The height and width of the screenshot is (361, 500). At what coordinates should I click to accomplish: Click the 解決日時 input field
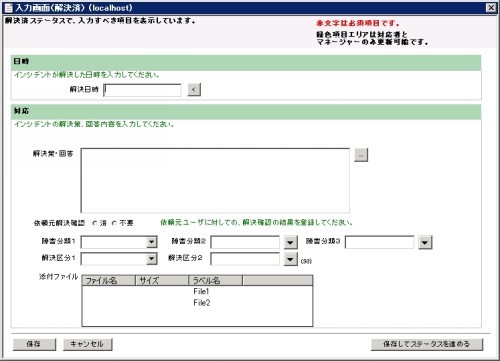point(142,90)
